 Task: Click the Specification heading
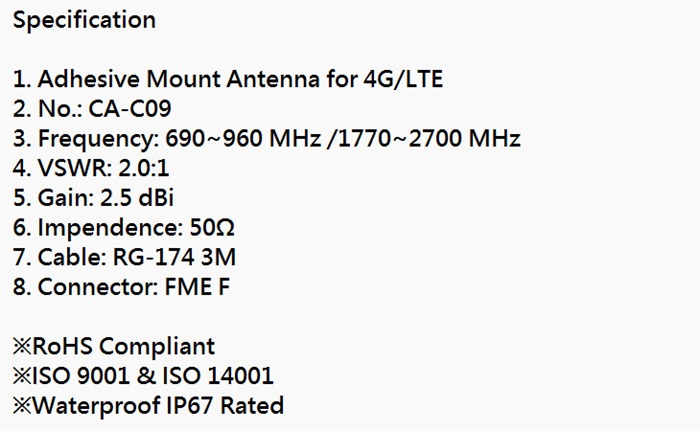coord(84,20)
